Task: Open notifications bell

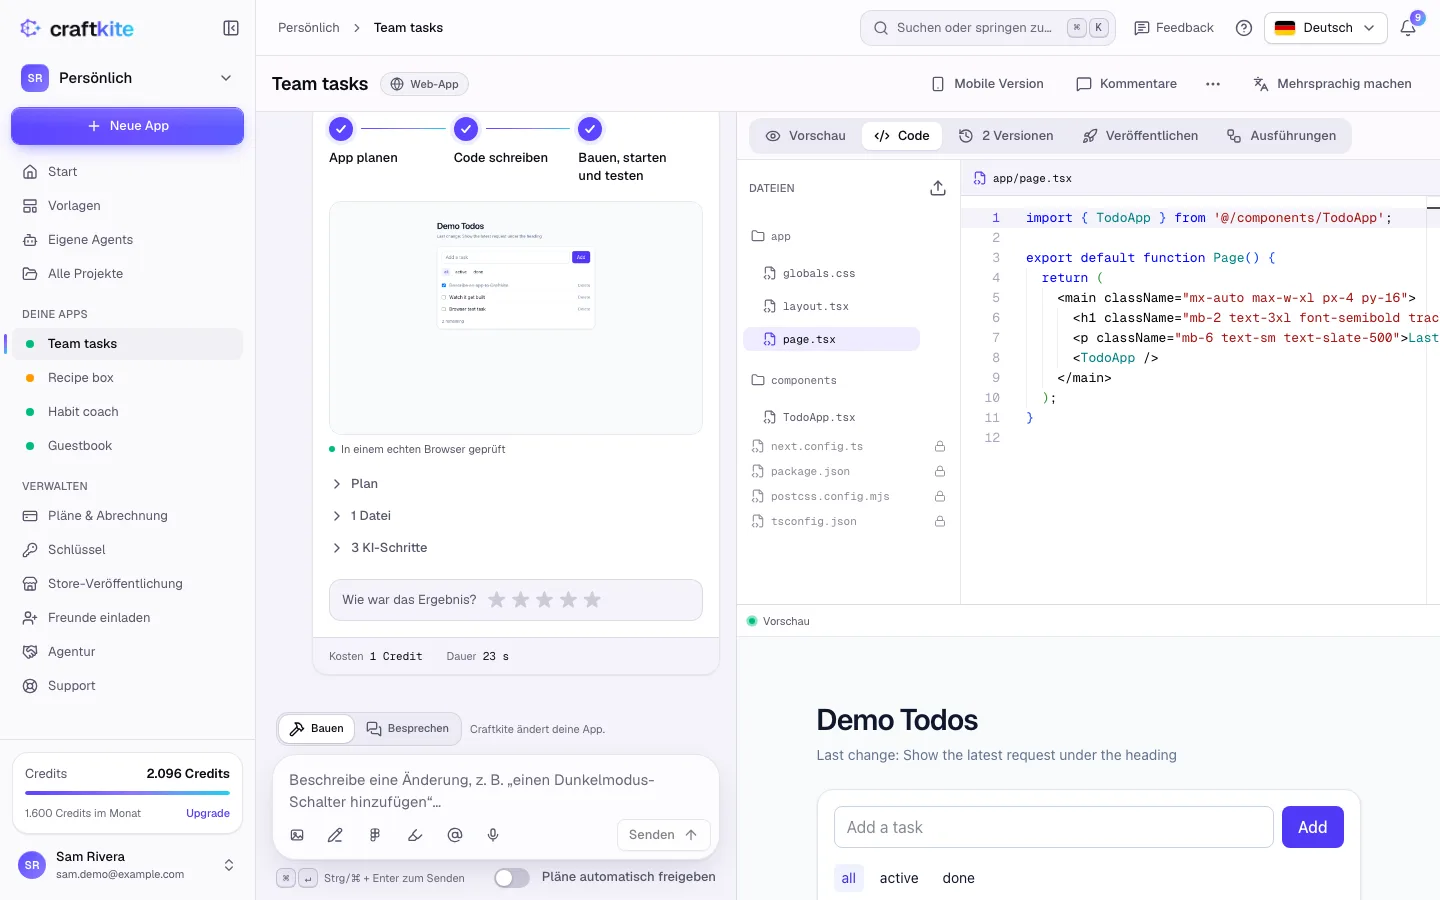Action: (x=1408, y=28)
